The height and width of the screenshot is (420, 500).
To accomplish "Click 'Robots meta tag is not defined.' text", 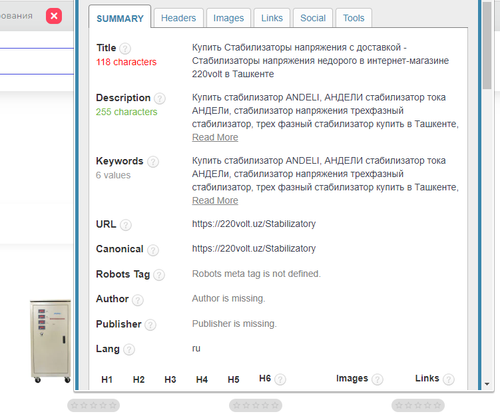I will click(x=256, y=274).
